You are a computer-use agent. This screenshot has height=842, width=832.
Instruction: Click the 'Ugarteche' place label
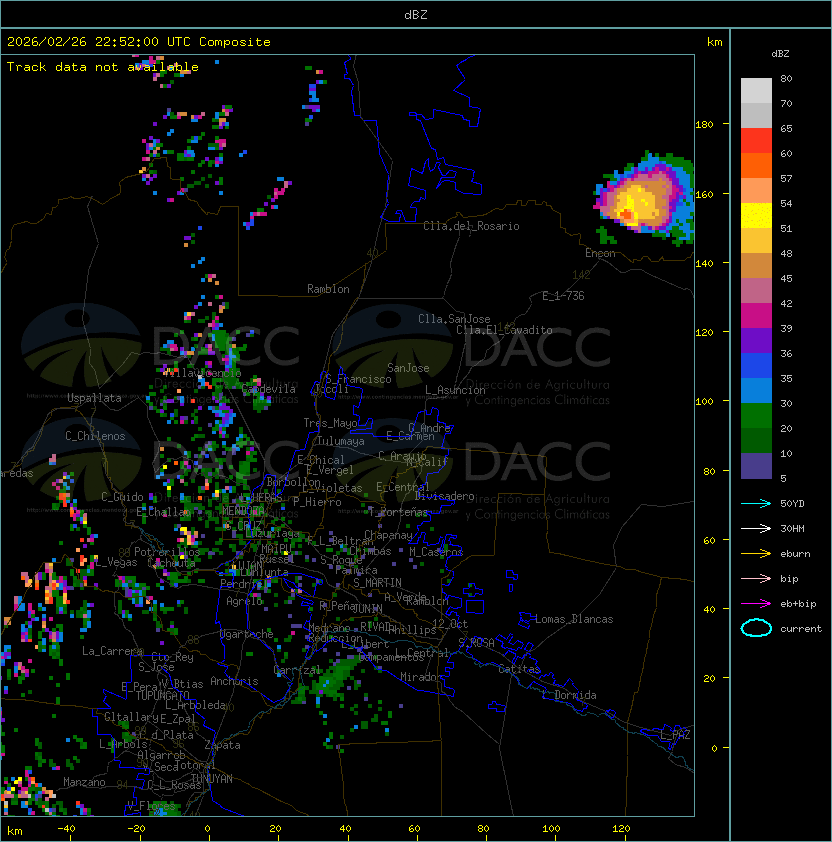tap(247, 634)
